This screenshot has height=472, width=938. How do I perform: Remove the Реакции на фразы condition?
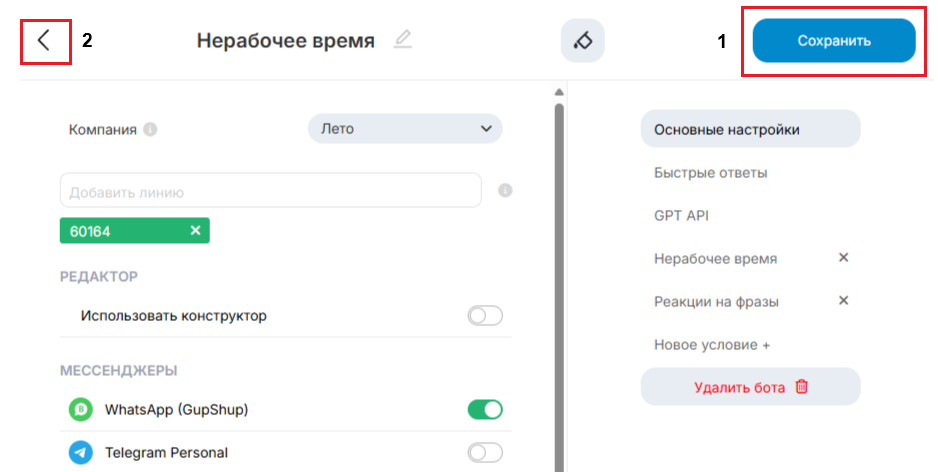pyautogui.click(x=843, y=301)
